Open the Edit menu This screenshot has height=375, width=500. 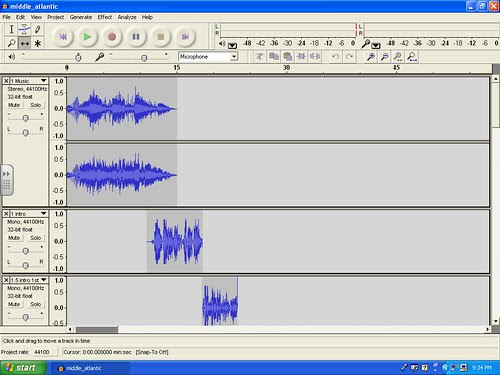tap(20, 17)
